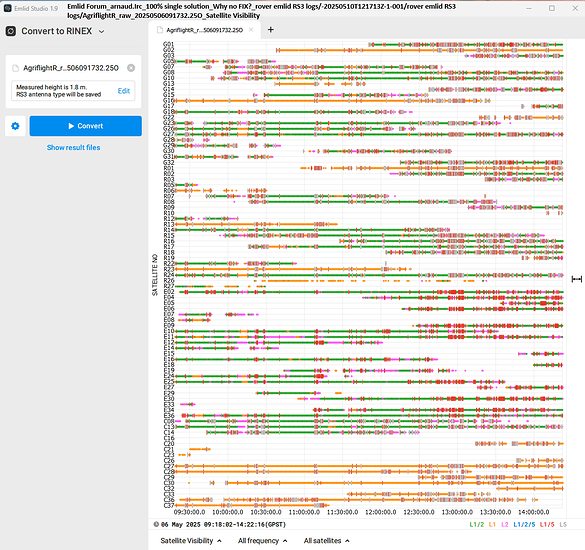Remove the AgriflightR file with the X icon

click(x=131, y=68)
